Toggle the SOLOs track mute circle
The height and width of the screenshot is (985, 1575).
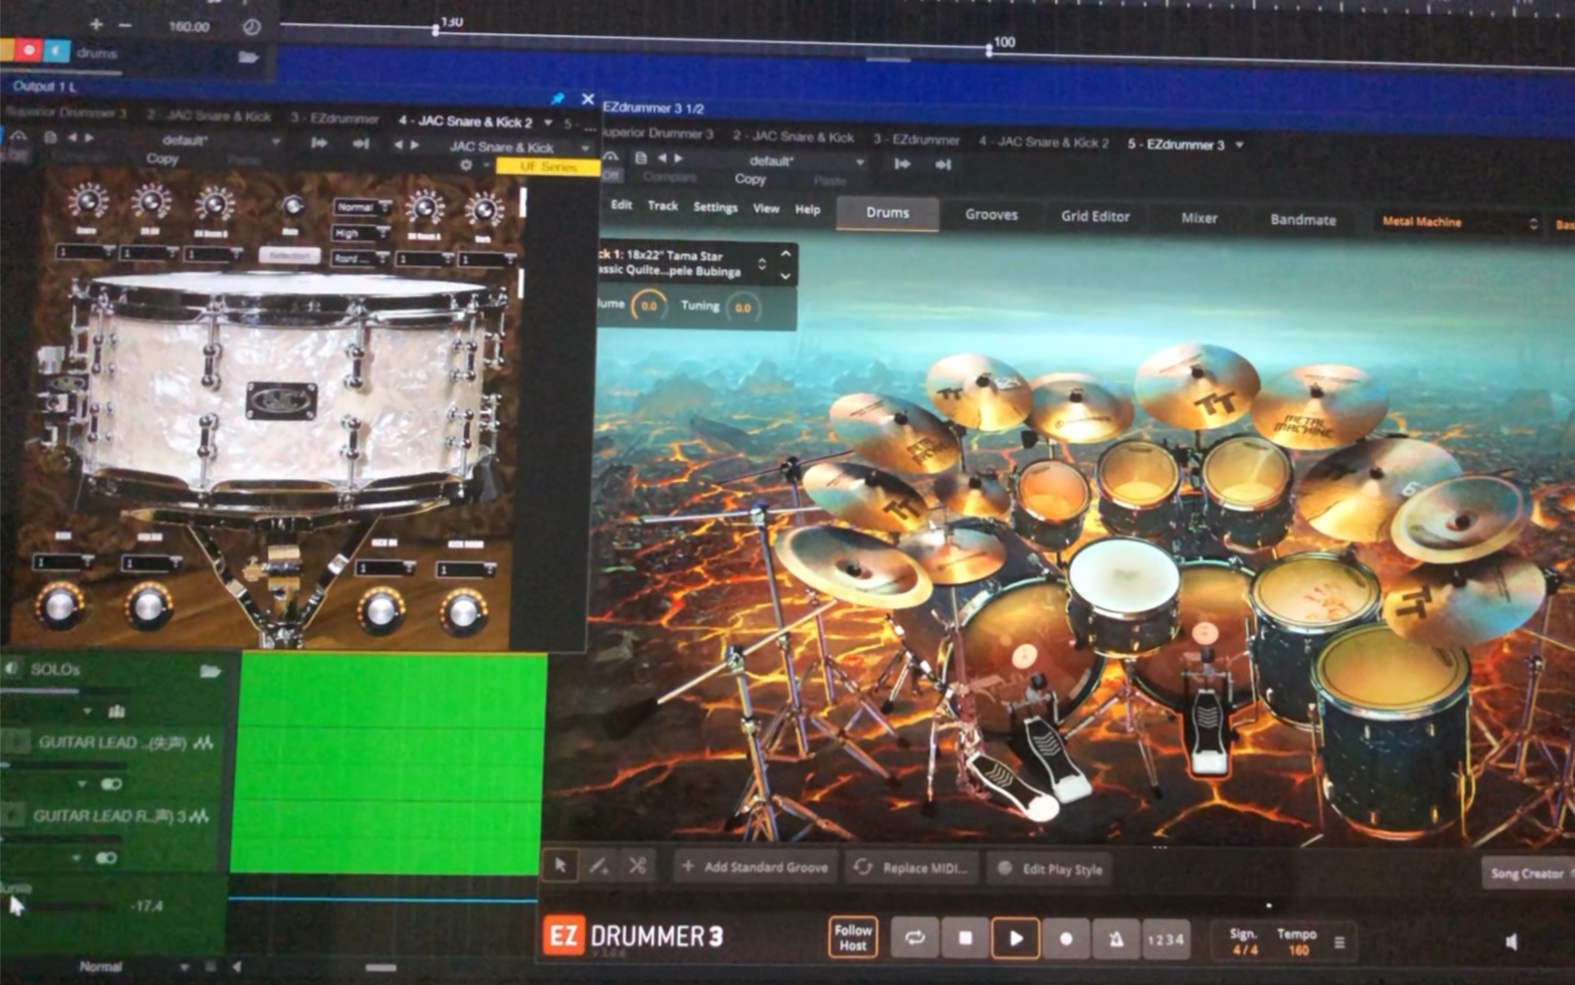[x=12, y=668]
